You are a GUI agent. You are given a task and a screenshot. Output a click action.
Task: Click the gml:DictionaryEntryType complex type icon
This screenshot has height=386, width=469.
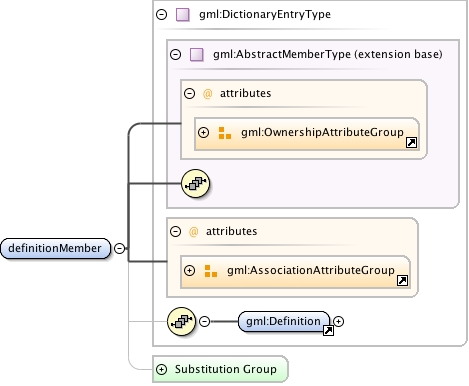coord(183,15)
